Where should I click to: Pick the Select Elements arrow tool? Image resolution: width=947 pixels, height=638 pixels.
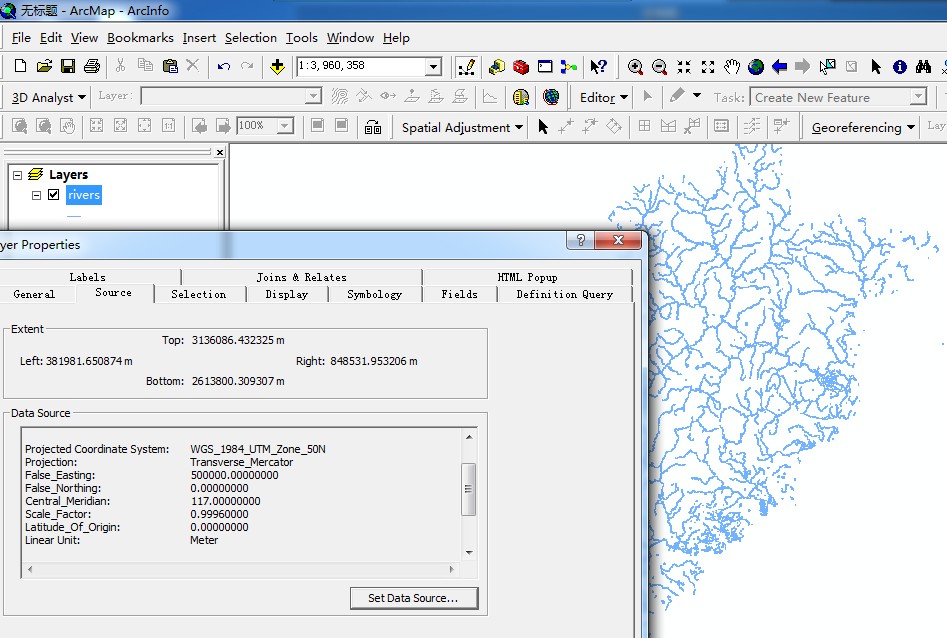876,66
